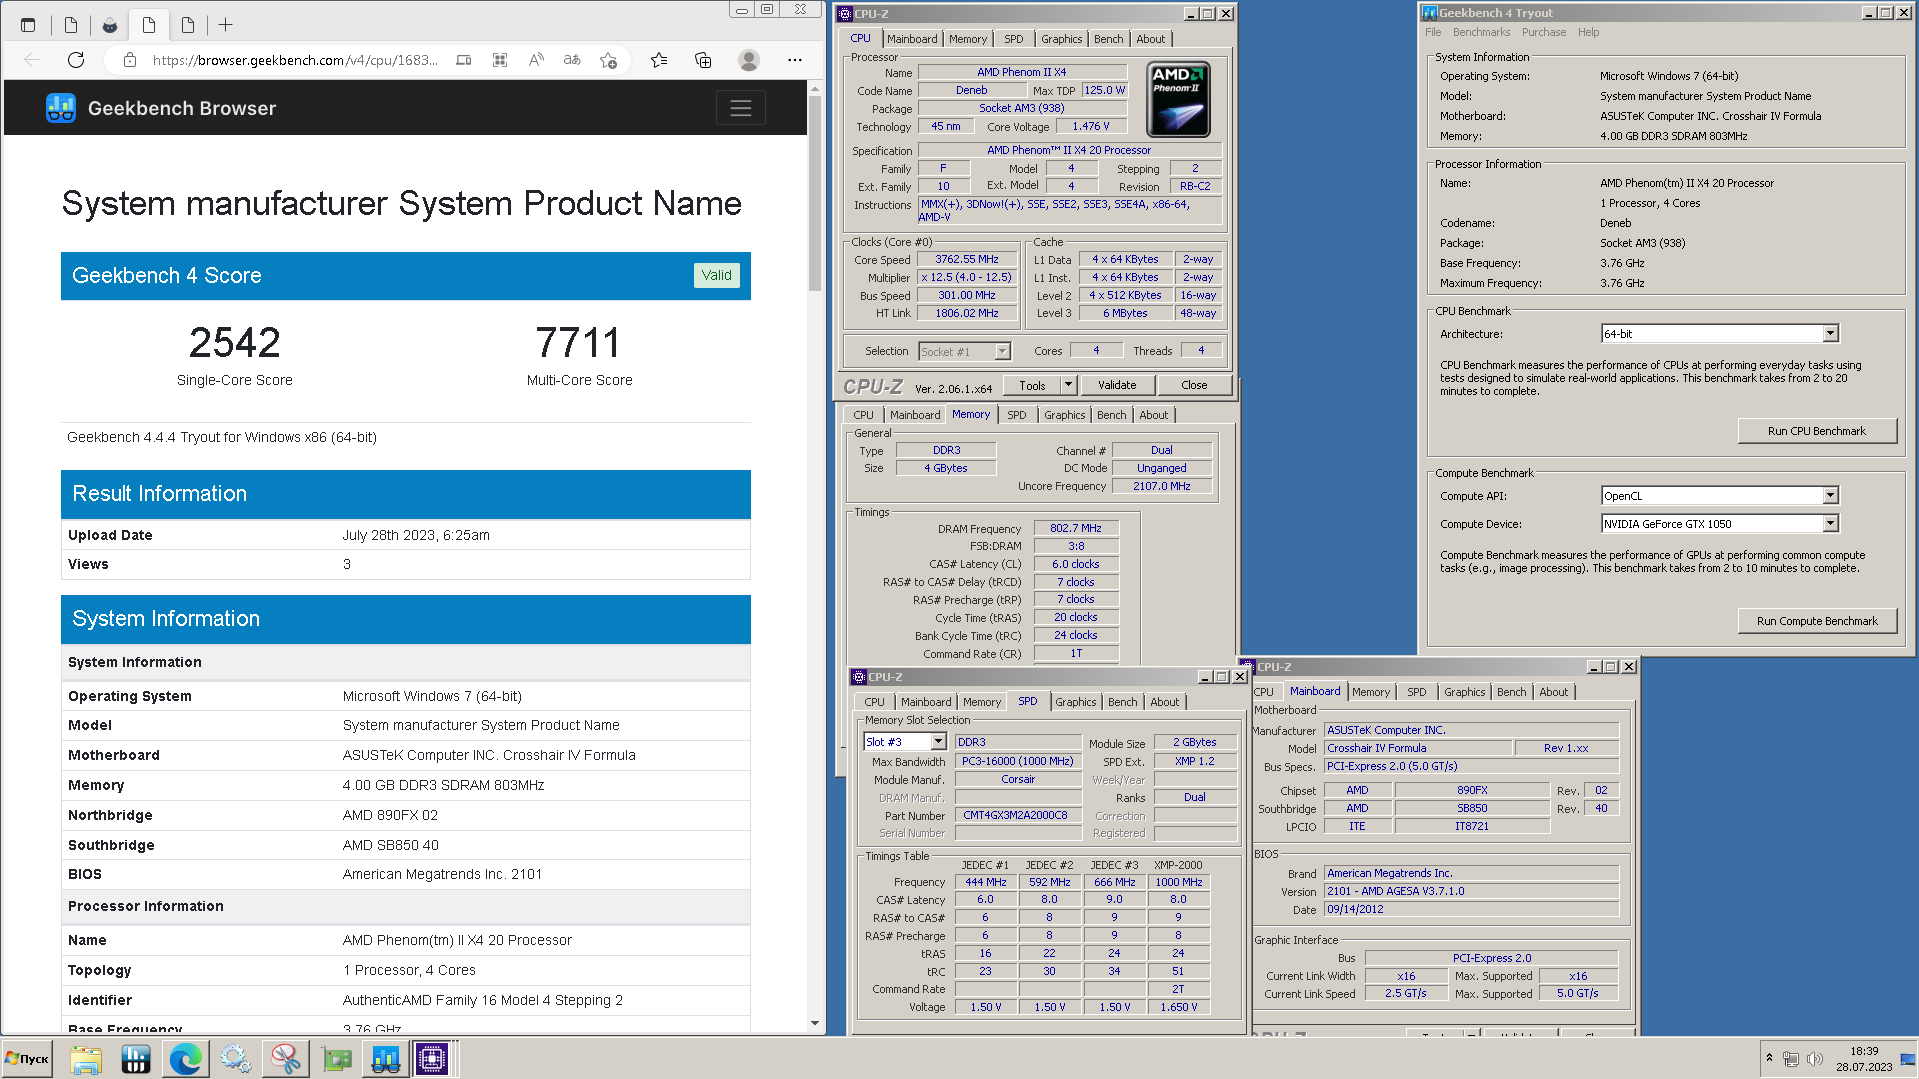Switch to CPU-Z chip icon in taskbar
Image resolution: width=1919 pixels, height=1079 pixels.
433,1059
